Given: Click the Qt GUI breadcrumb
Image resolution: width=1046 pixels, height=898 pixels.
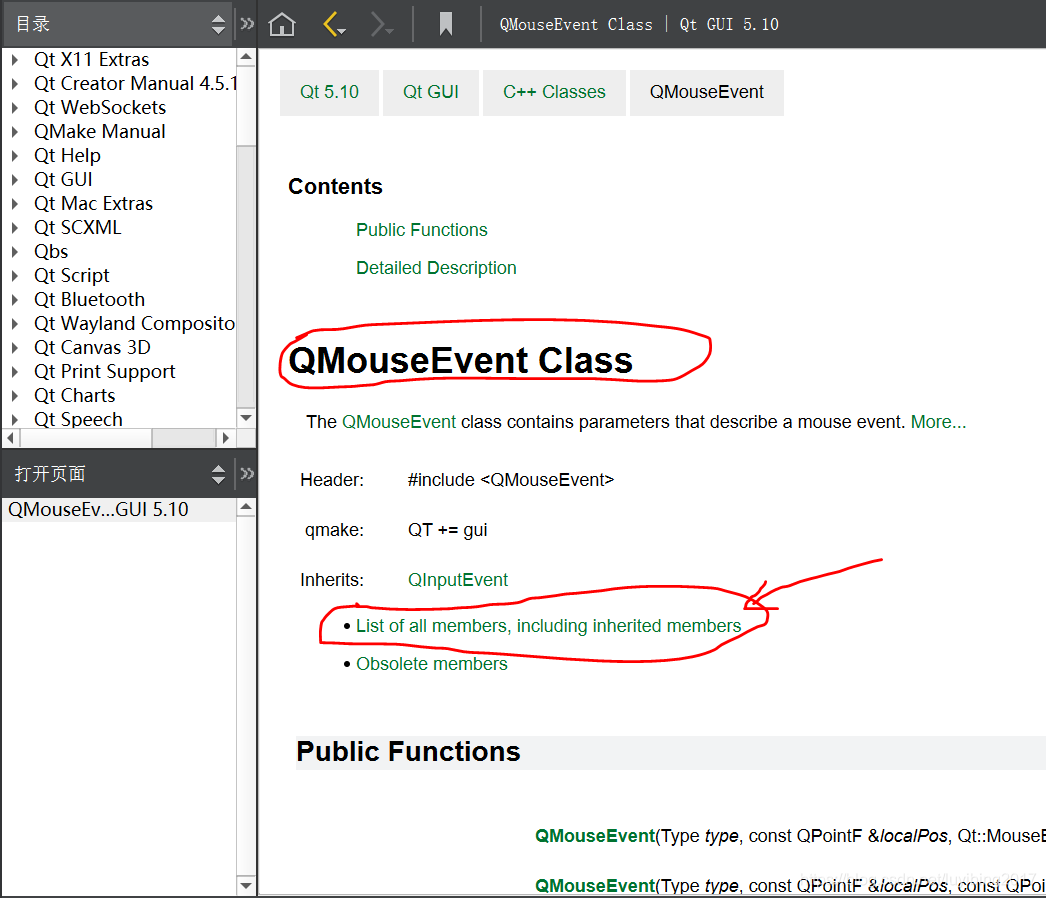Looking at the screenshot, I should (x=430, y=92).
